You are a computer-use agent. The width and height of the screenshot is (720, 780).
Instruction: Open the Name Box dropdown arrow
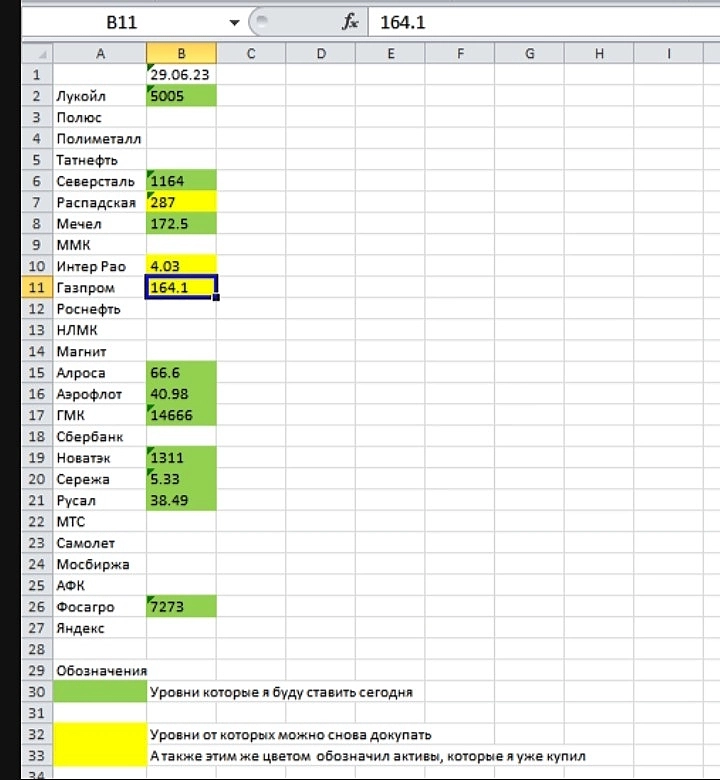(x=234, y=22)
